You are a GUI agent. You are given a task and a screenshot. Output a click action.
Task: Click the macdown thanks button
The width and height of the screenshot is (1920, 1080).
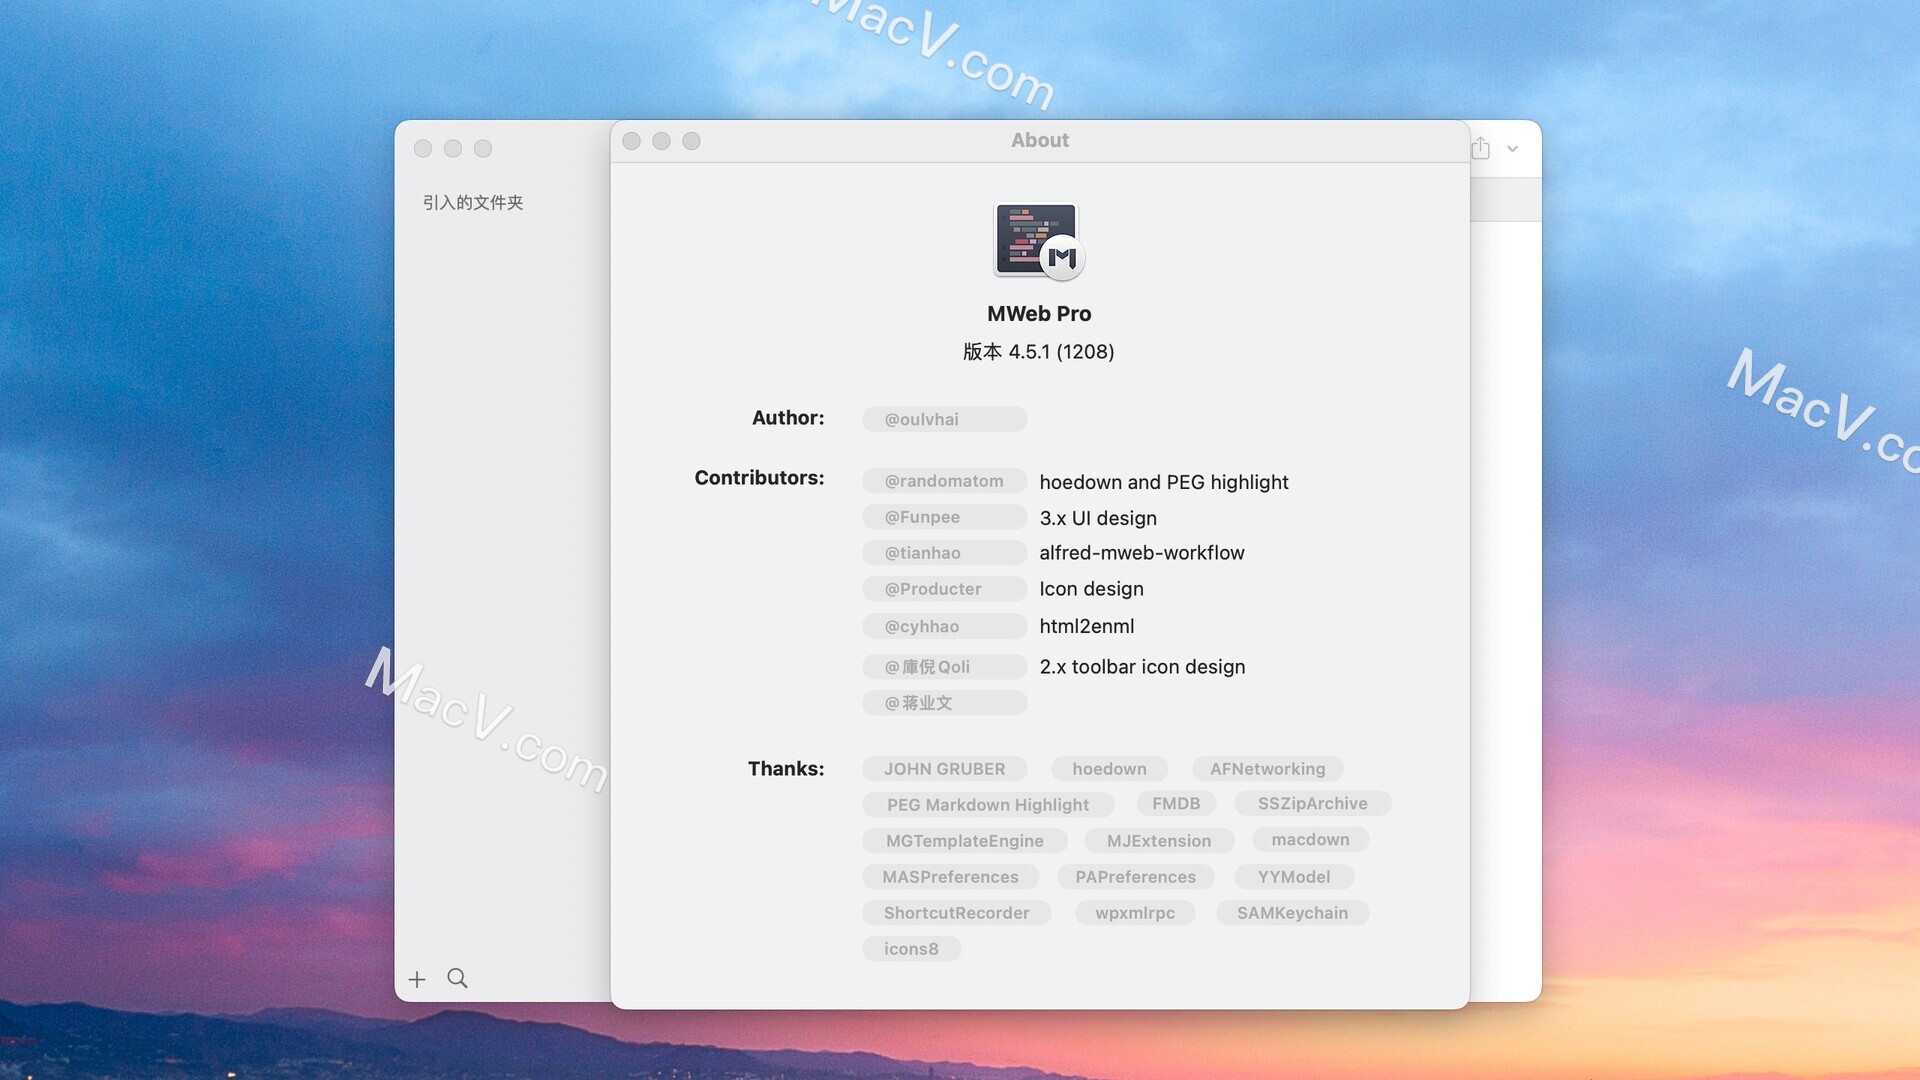(1310, 840)
